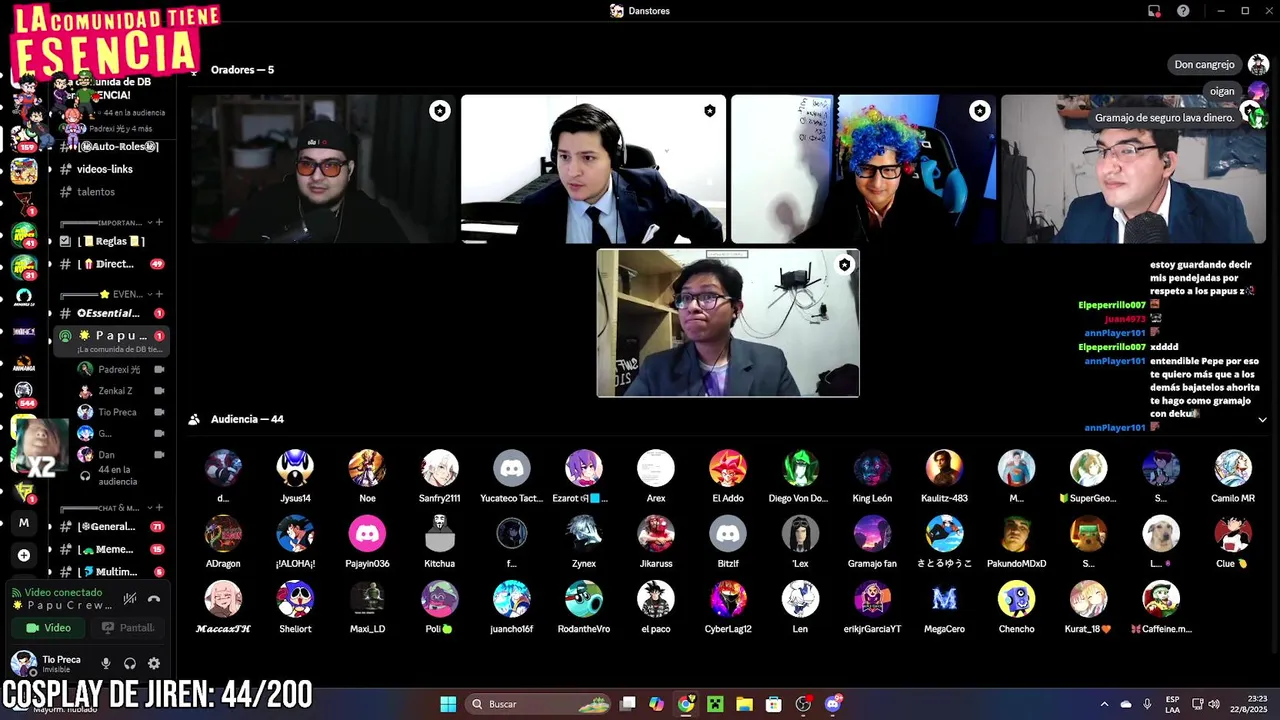The height and width of the screenshot is (720, 1280).
Task: Open the Minecraft taskbar icon
Action: [715, 704]
